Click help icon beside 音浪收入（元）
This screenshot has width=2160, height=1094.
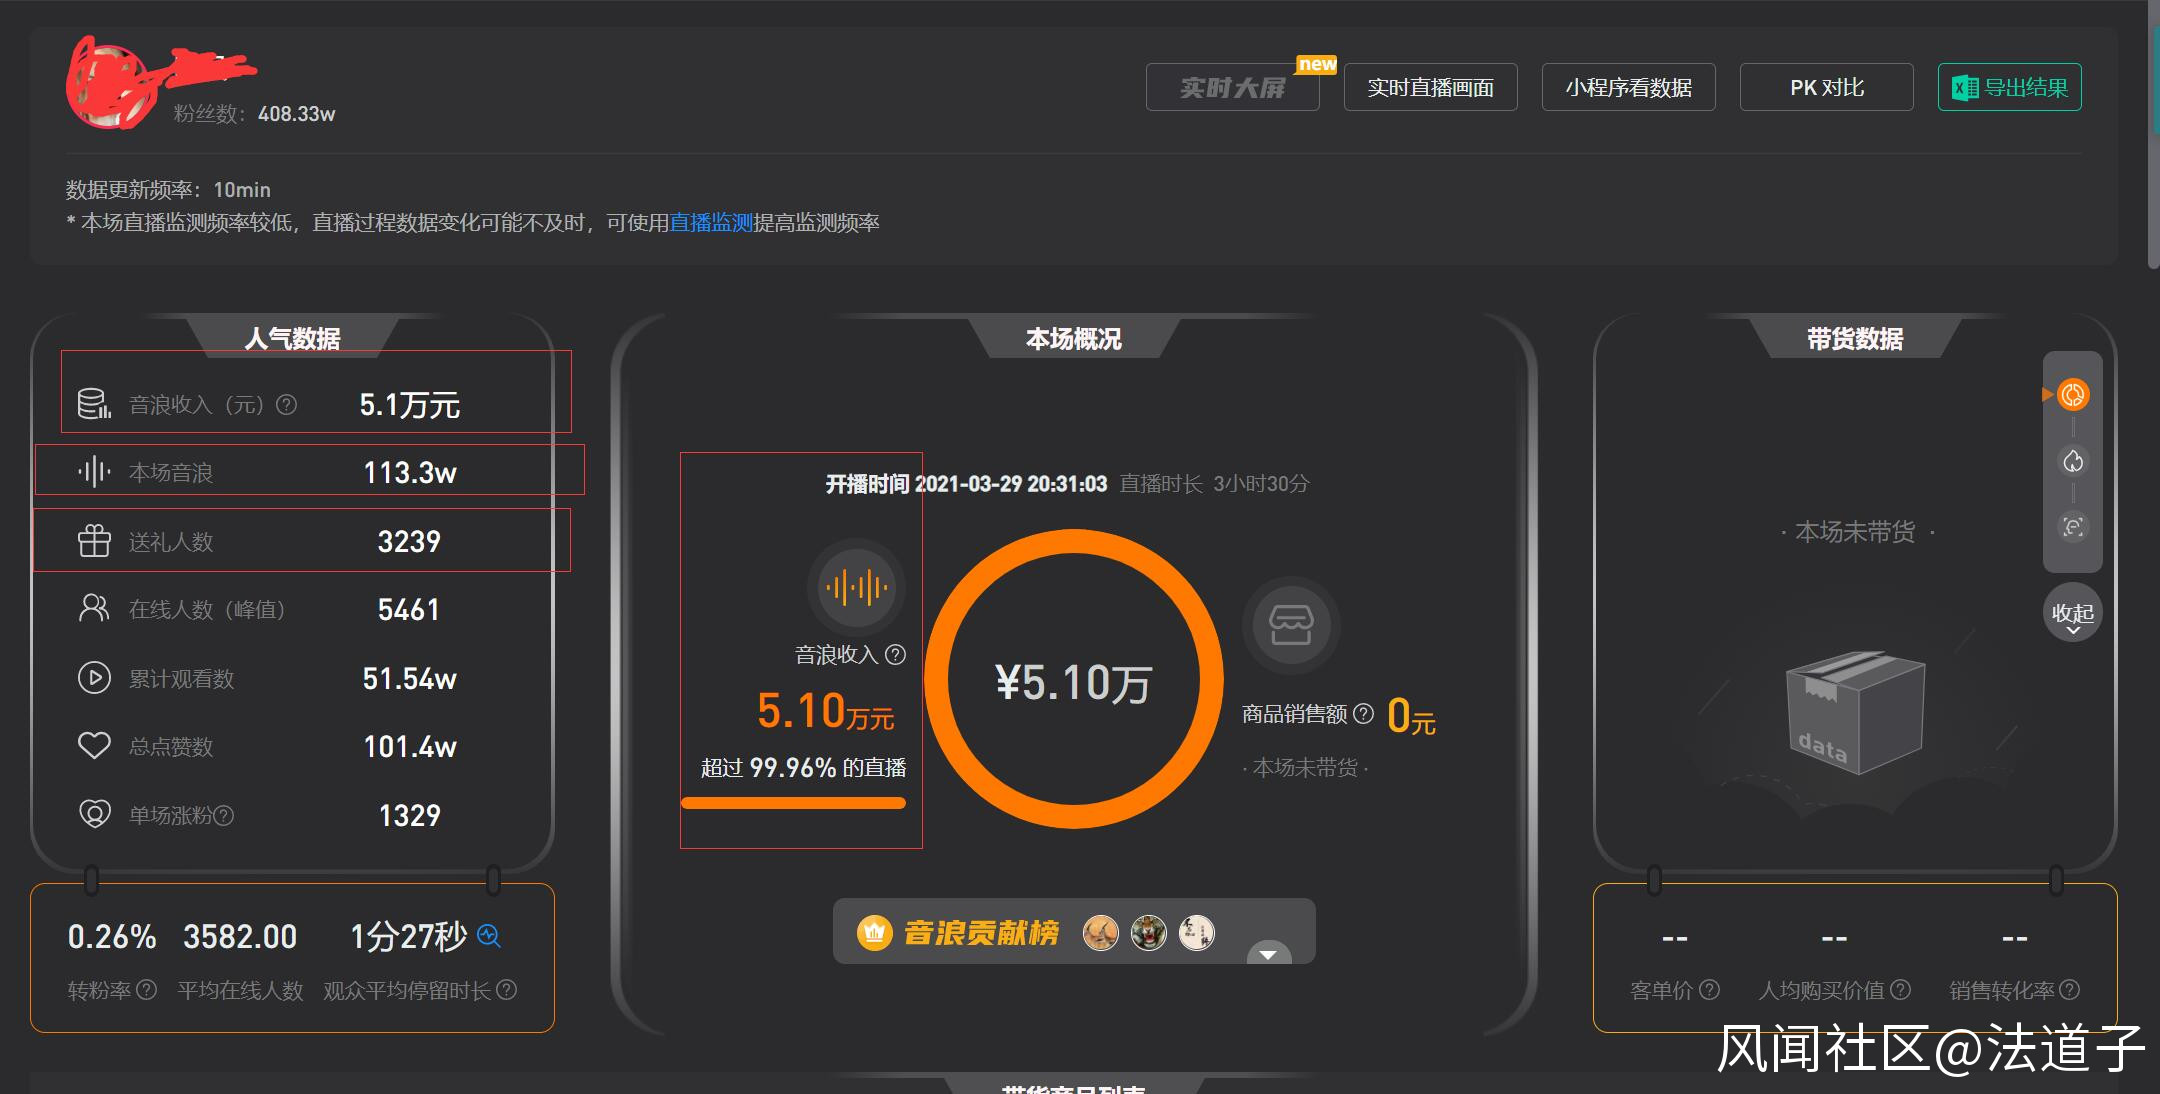pos(286,405)
